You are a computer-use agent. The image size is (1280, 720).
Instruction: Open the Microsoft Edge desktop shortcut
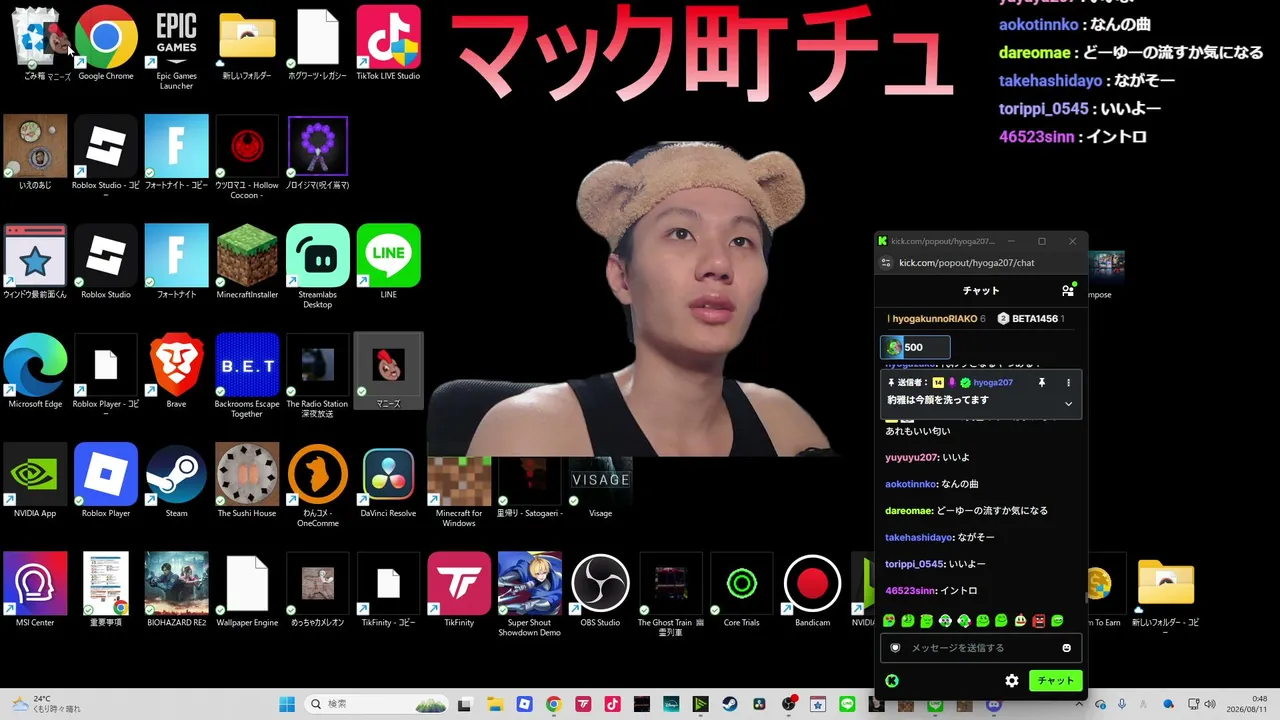pyautogui.click(x=35, y=370)
